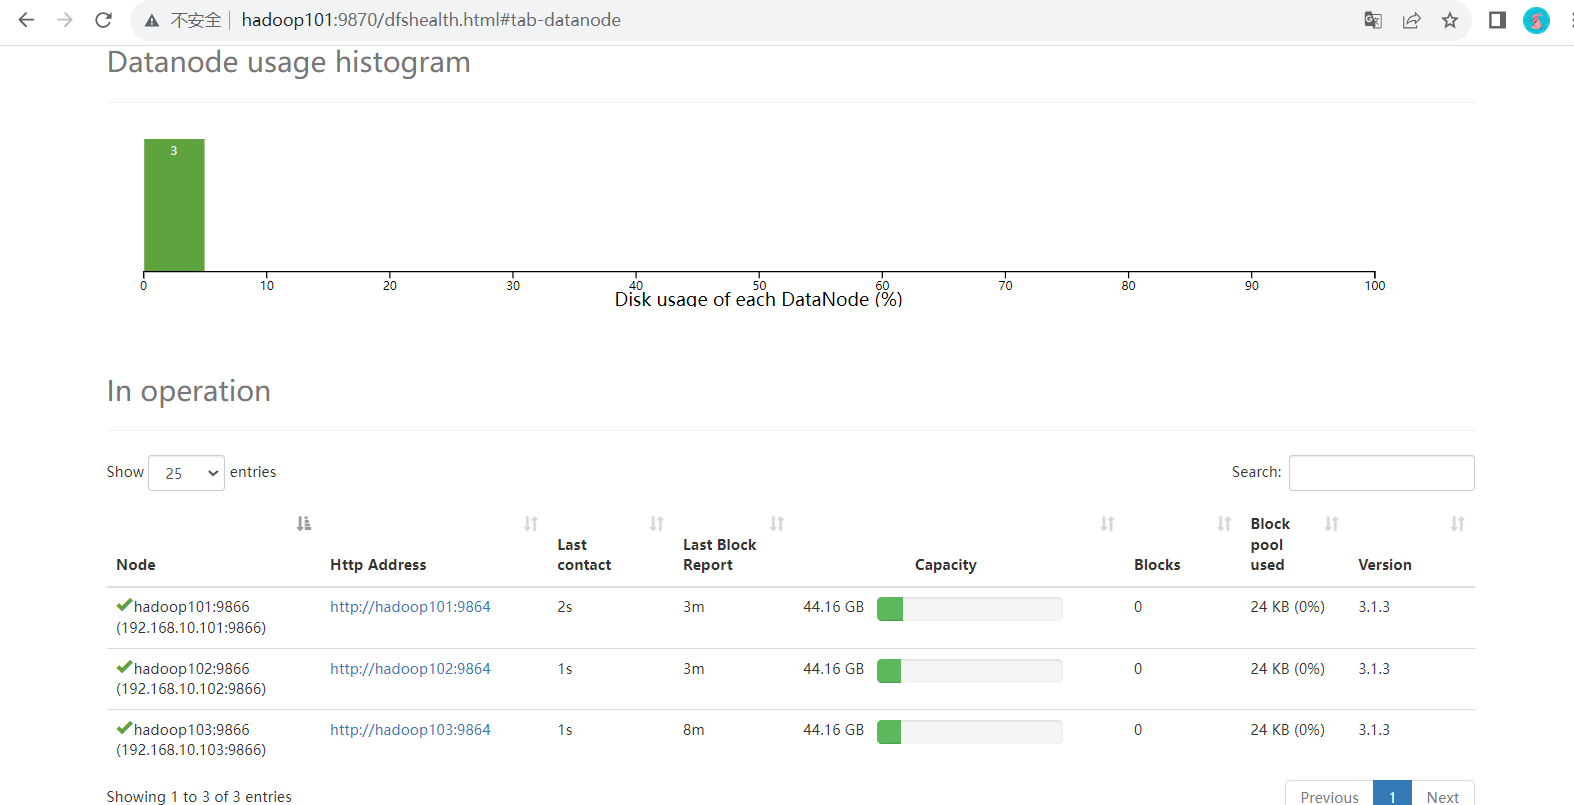The height and width of the screenshot is (805, 1574).
Task: Go to pagination page 1
Action: tap(1392, 796)
